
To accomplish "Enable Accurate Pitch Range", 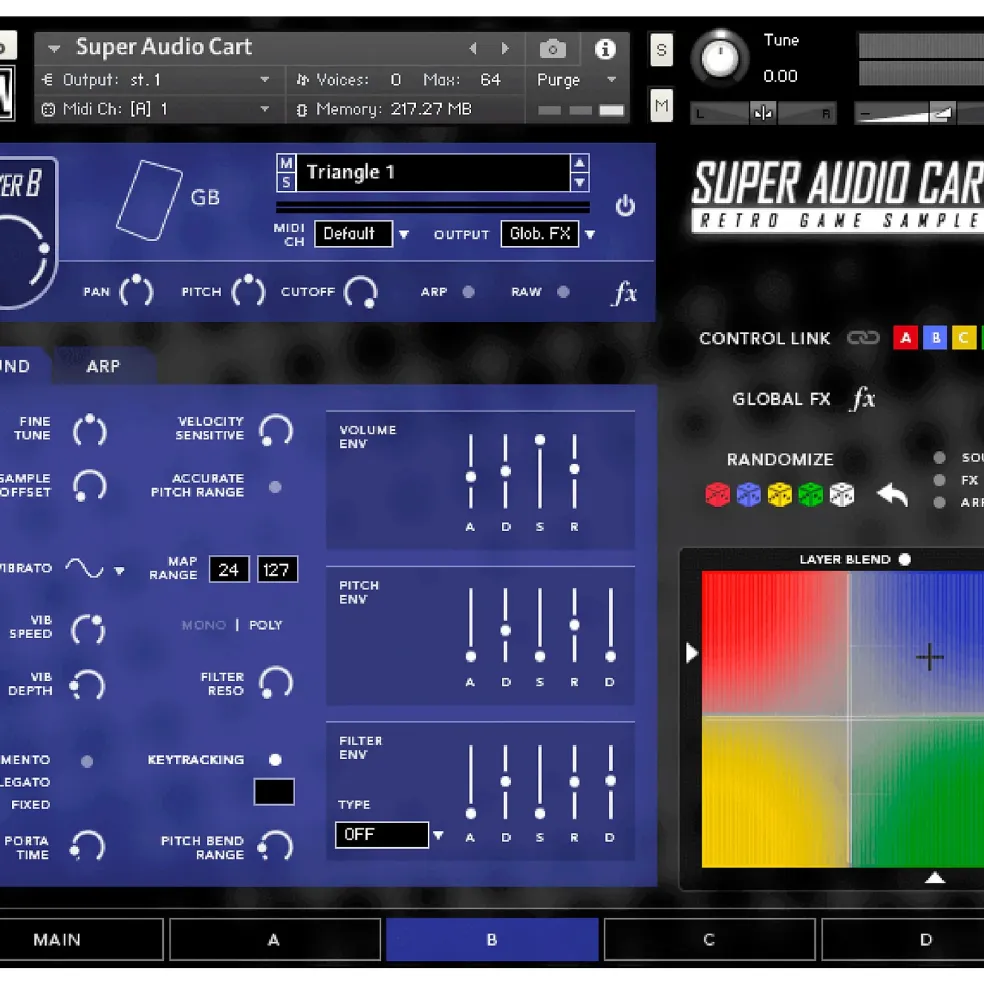I will (x=275, y=487).
